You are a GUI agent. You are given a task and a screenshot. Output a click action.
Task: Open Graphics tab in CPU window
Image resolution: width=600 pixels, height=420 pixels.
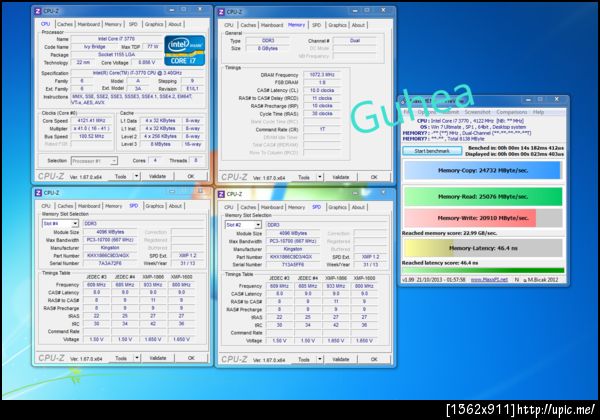(154, 24)
